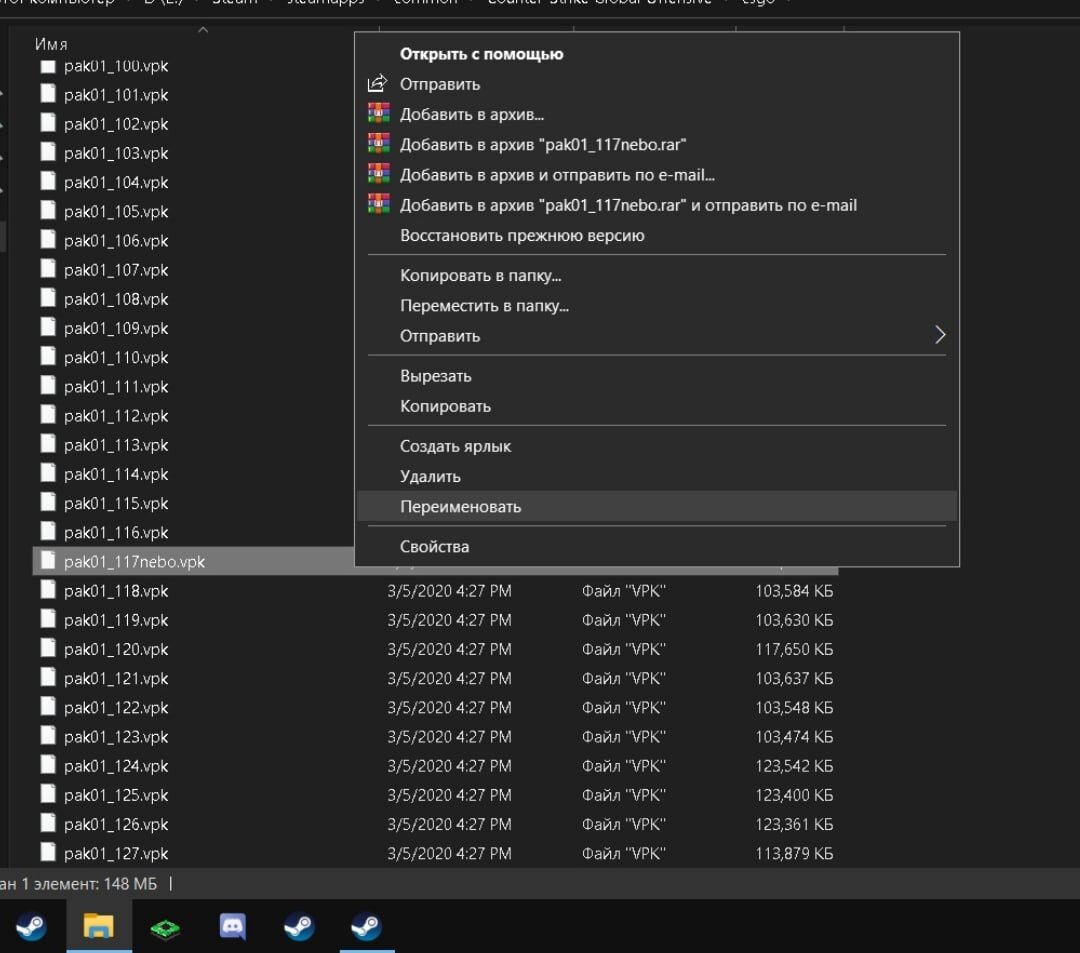Click the file icon of pak01_118.vpk
Image resolution: width=1080 pixels, height=953 pixels.
pos(47,590)
